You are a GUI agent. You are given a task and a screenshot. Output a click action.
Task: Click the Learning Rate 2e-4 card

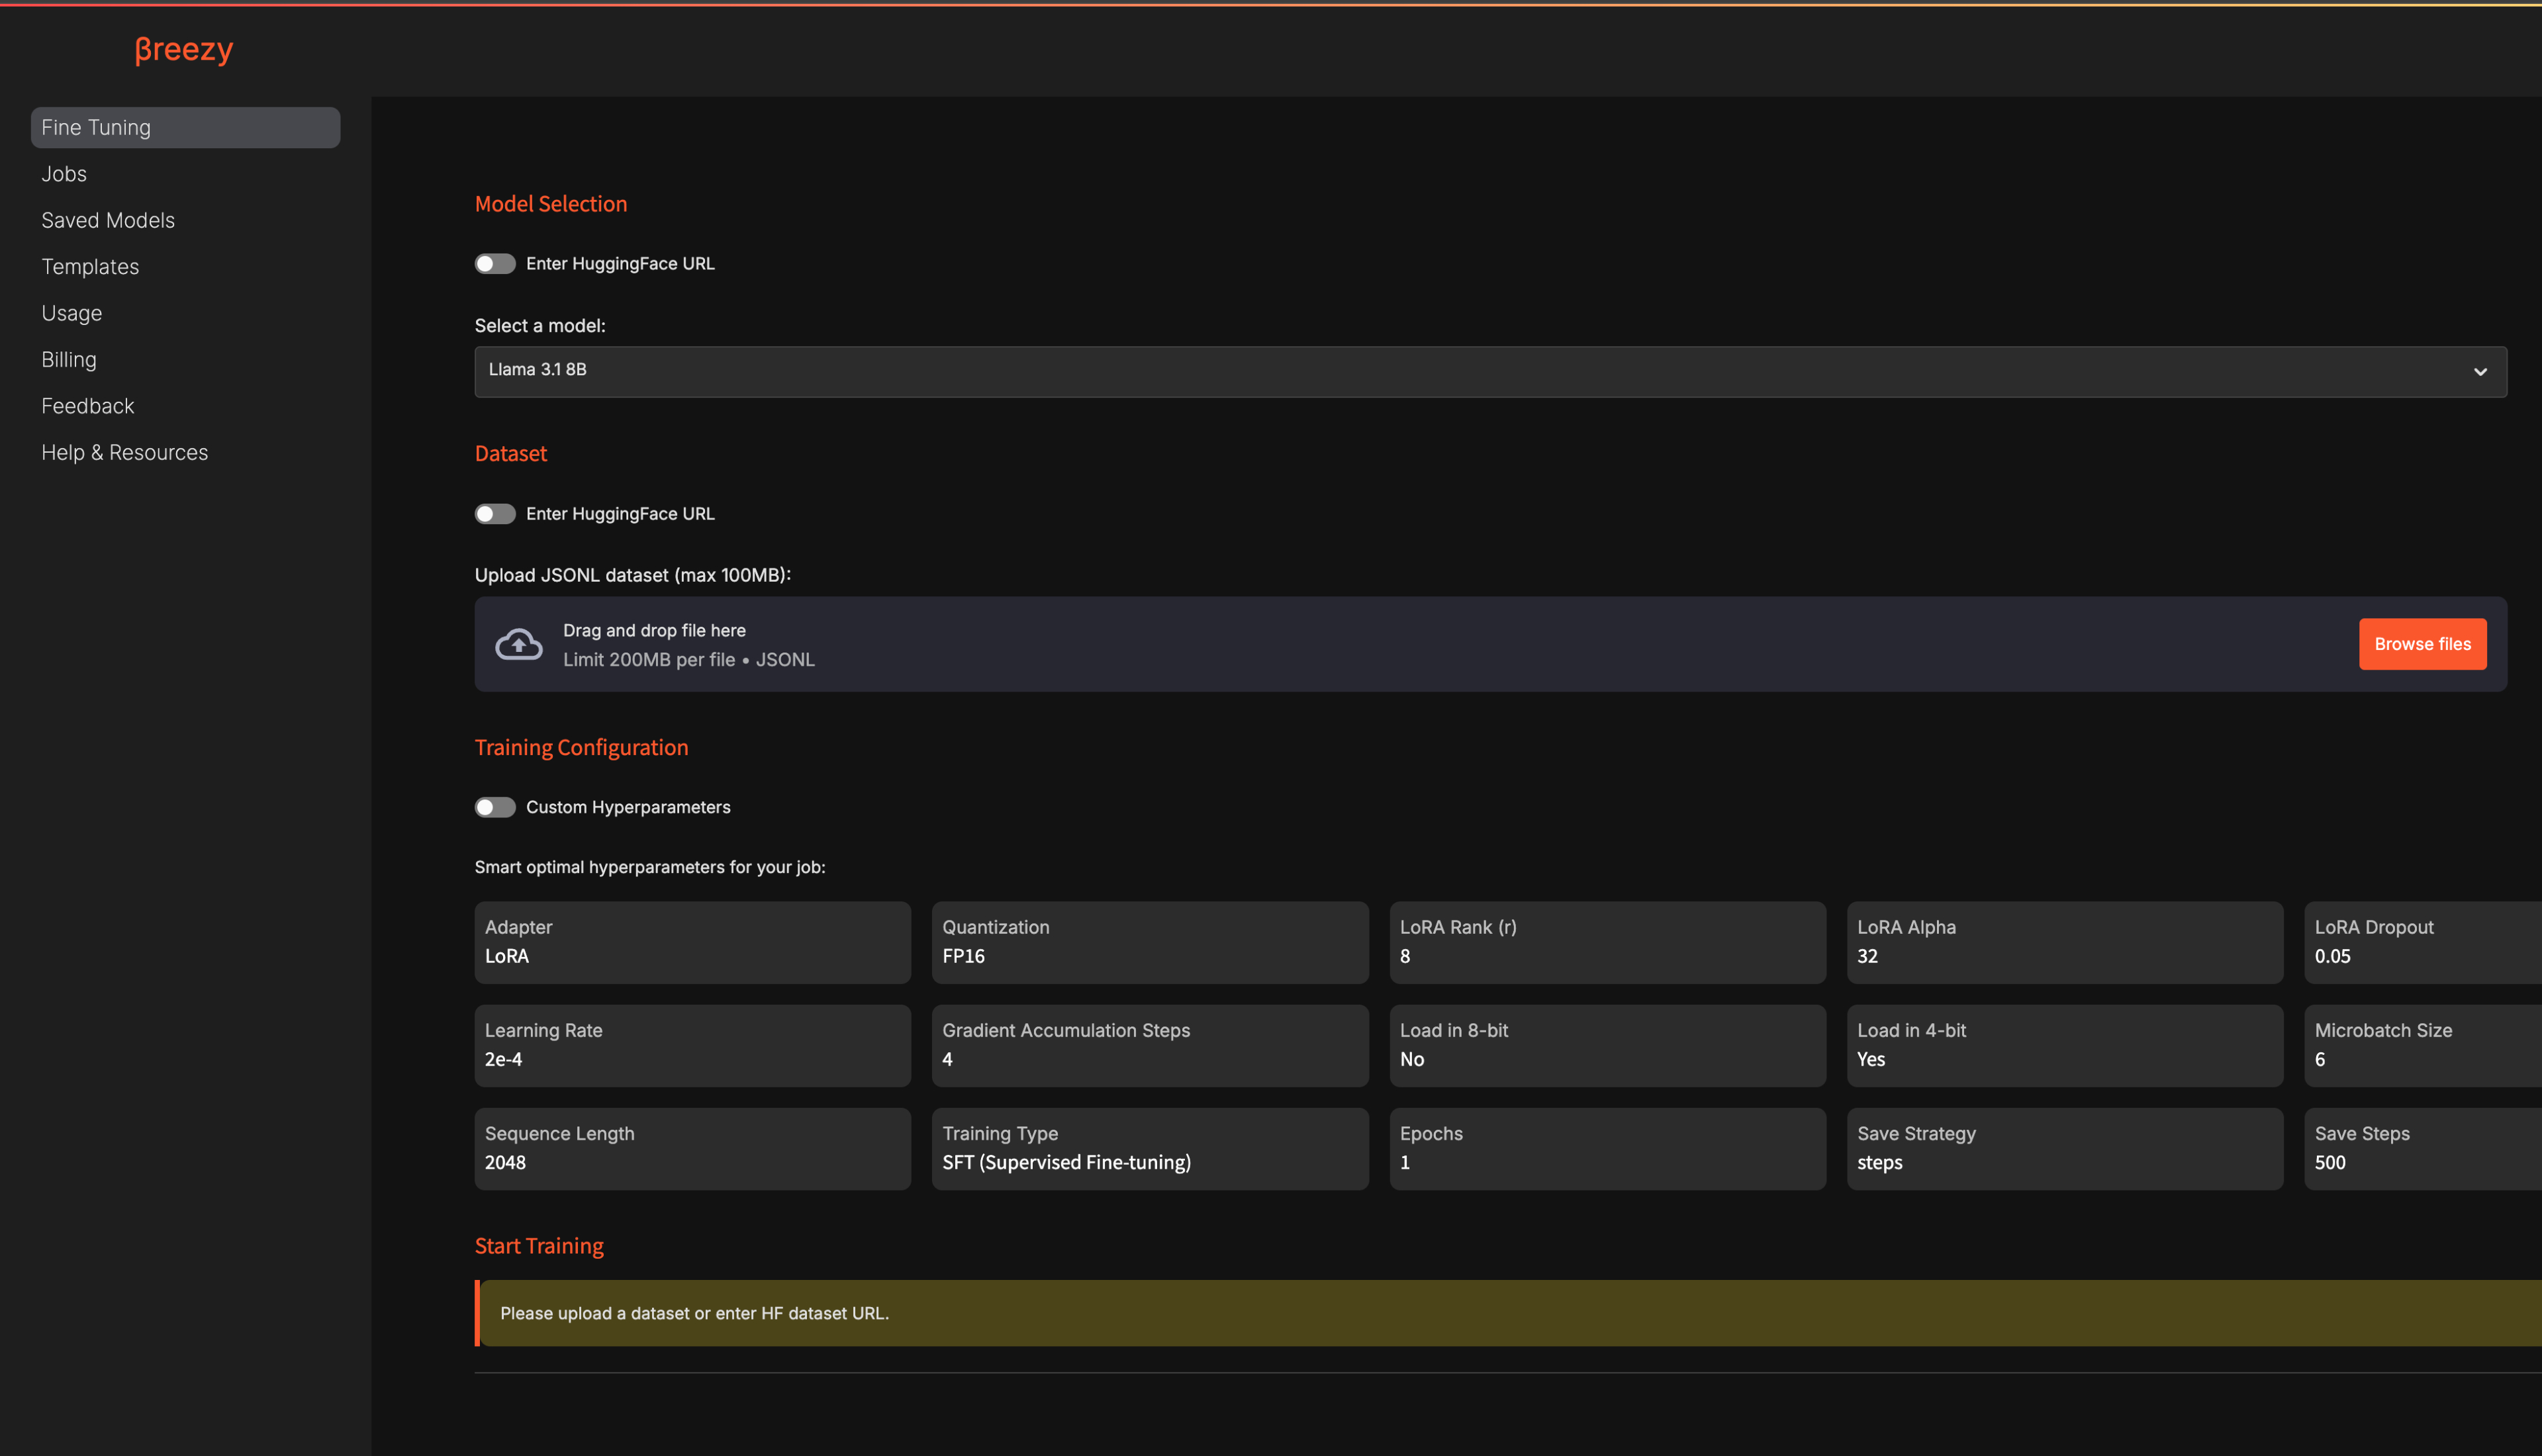pos(692,1045)
